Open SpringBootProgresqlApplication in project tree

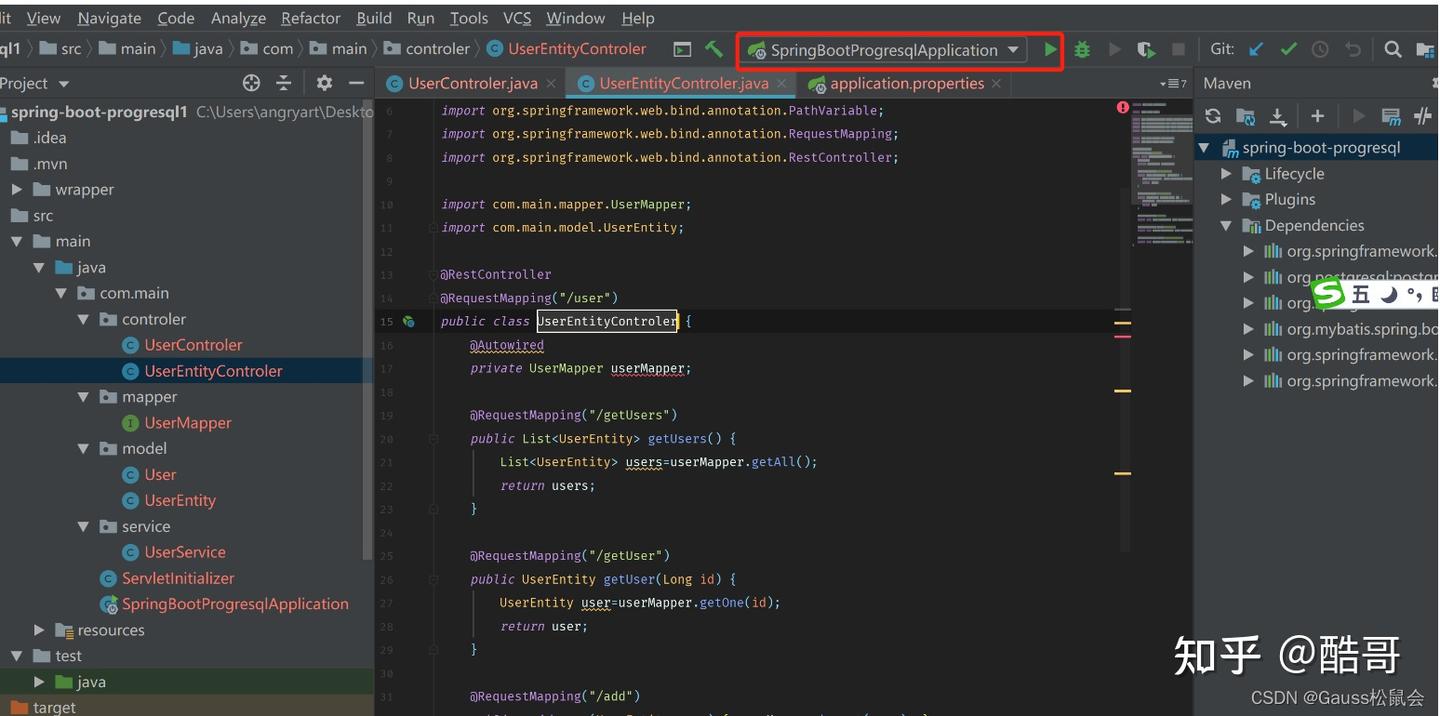235,604
